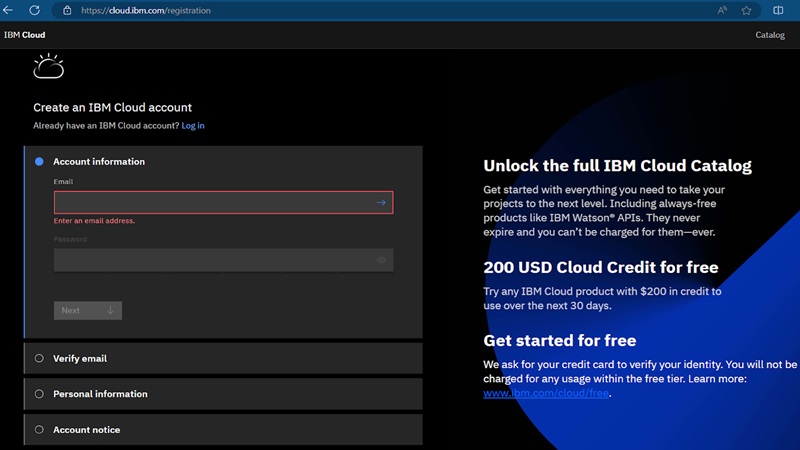Toggle password visibility eye icon
This screenshot has height=450, width=800.
[x=381, y=260]
